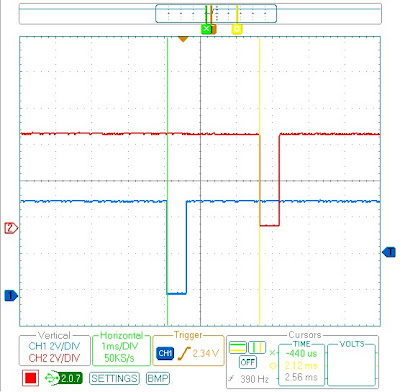The image size is (400, 392).
Task: Click the blue channel 1 ground marker
Action: [11, 296]
